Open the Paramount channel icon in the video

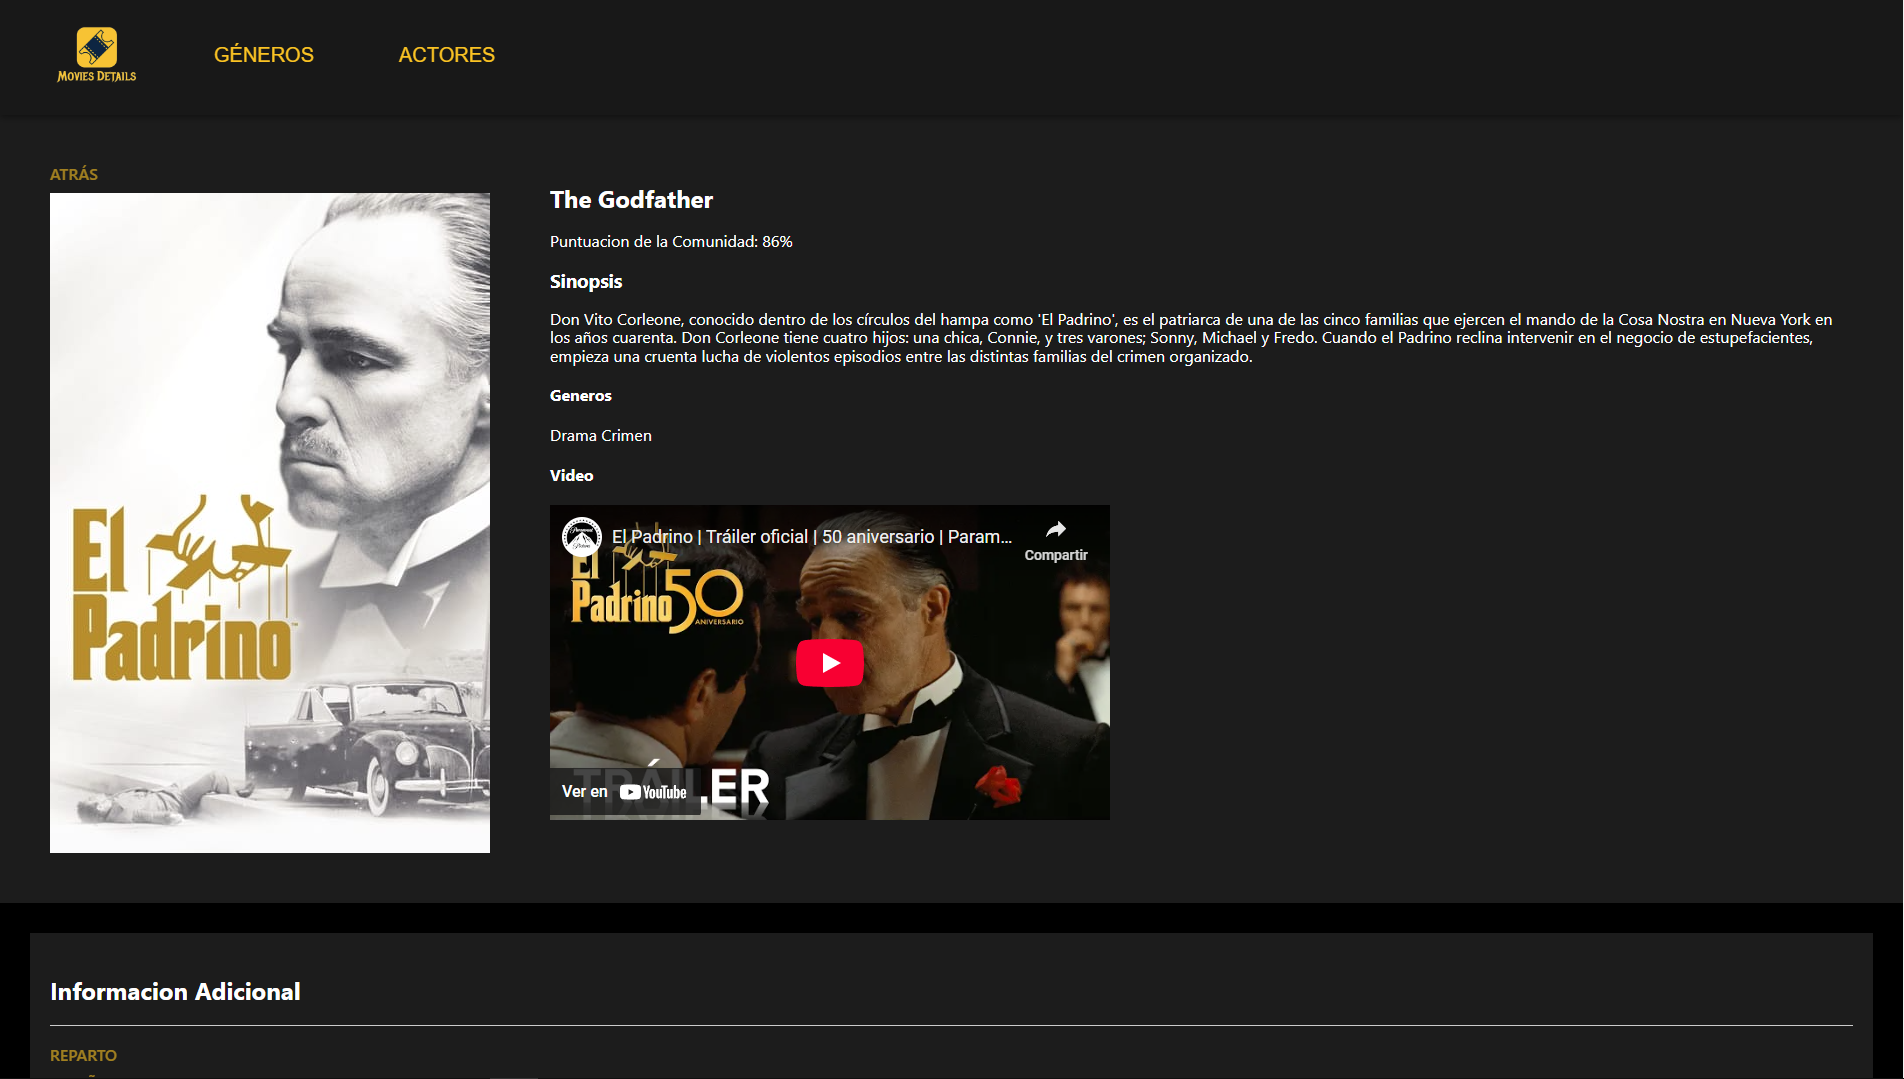click(581, 537)
